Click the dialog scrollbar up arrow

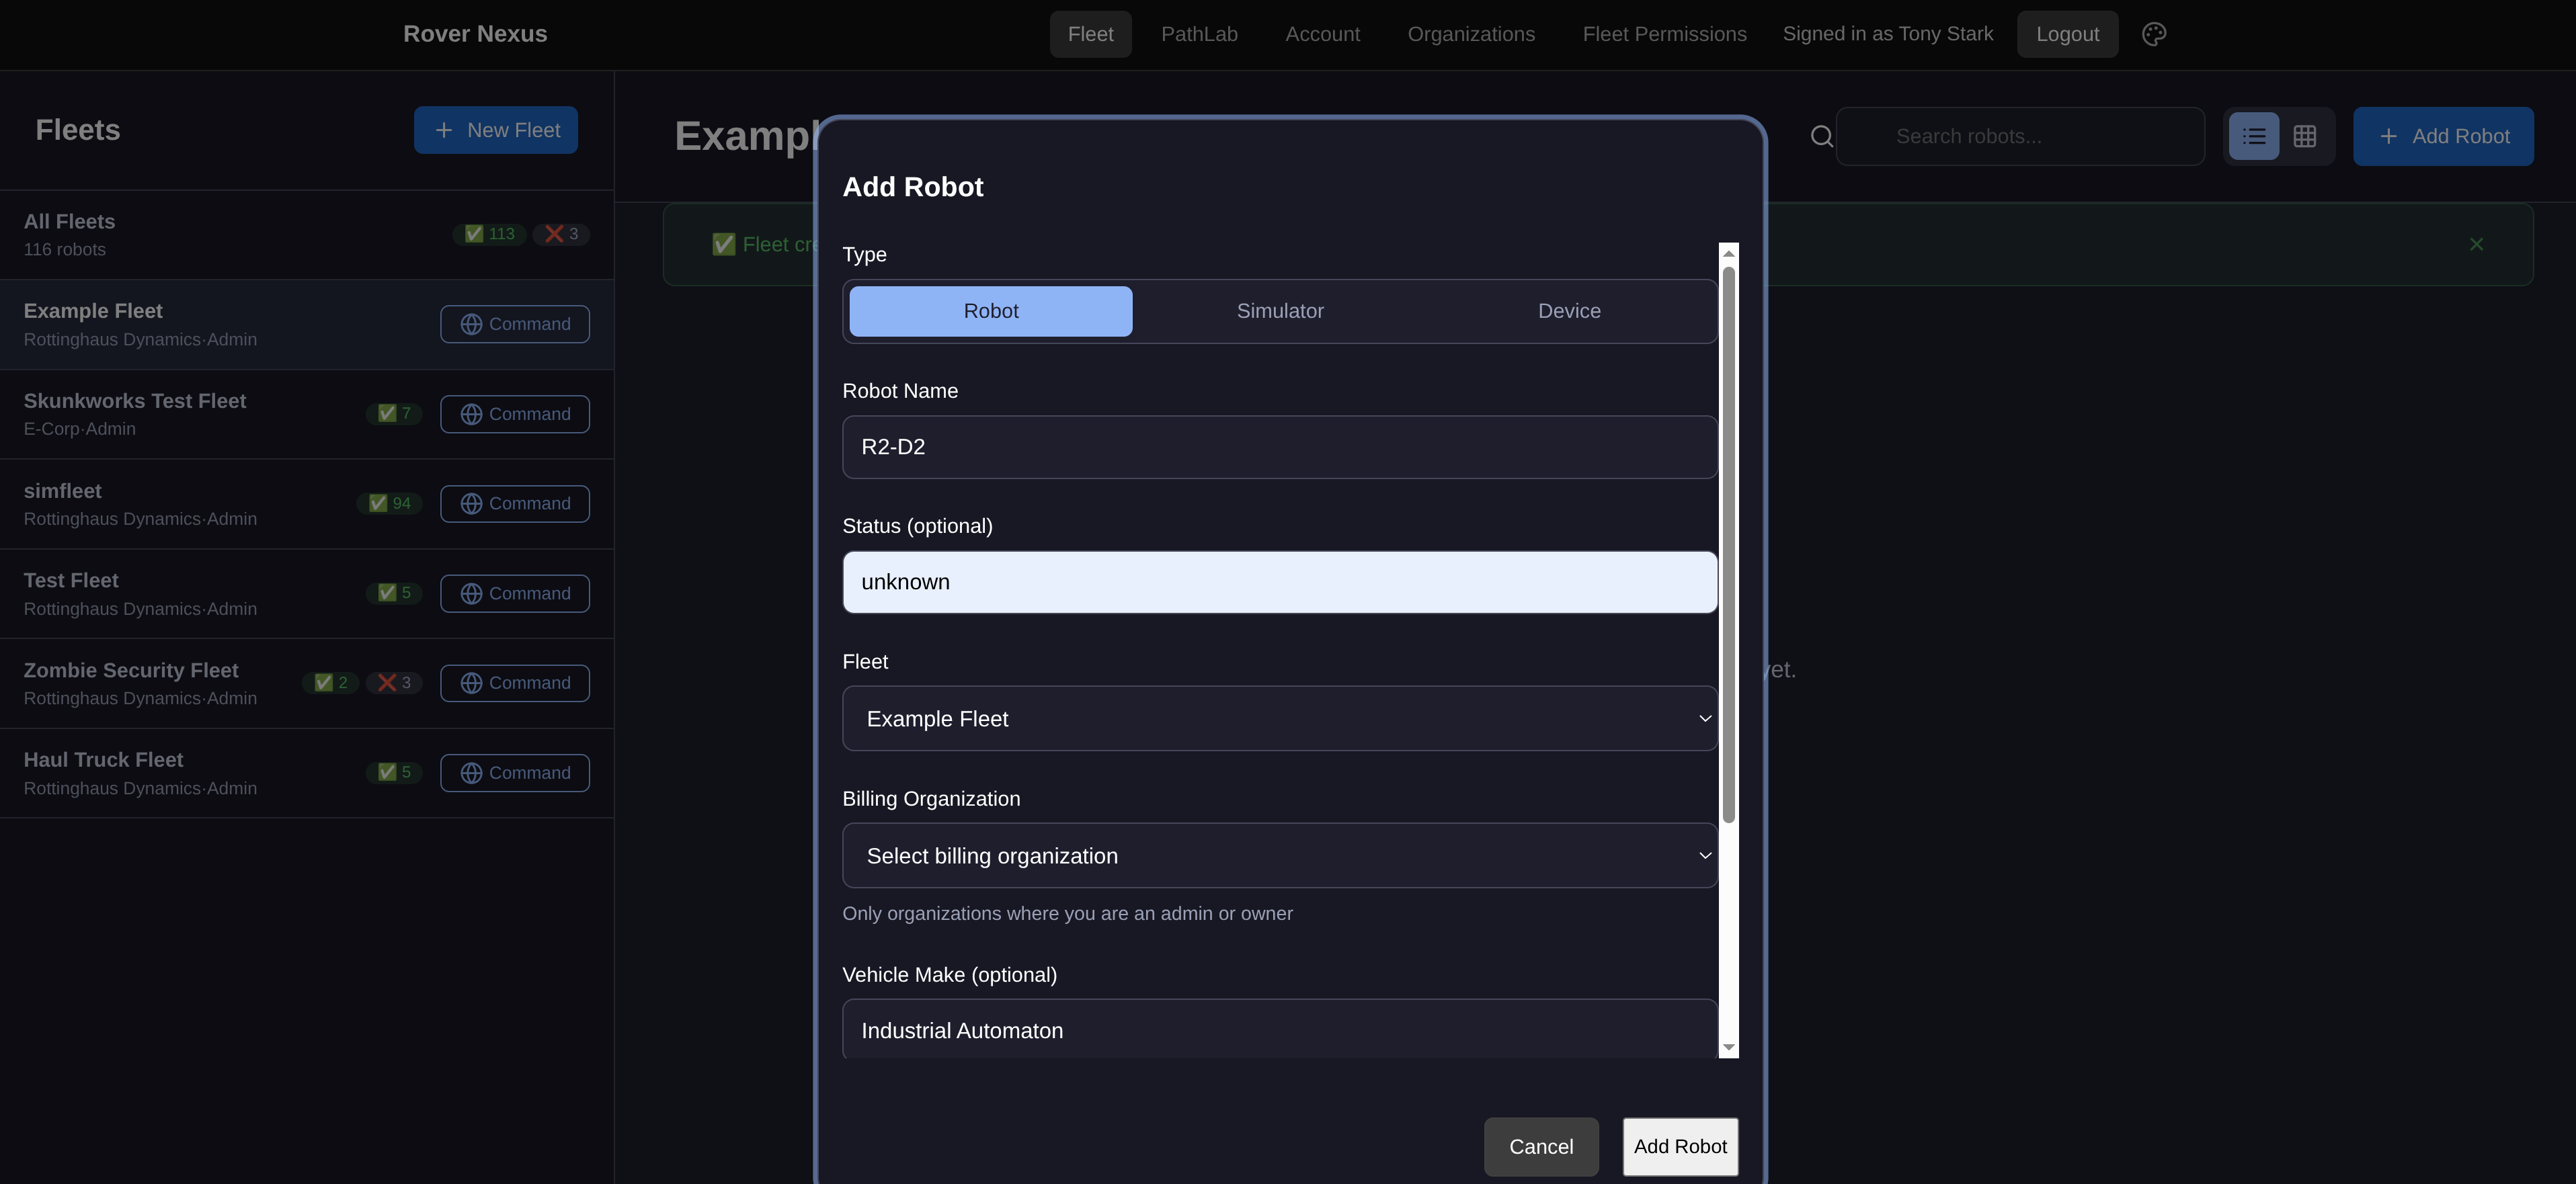(x=1728, y=253)
